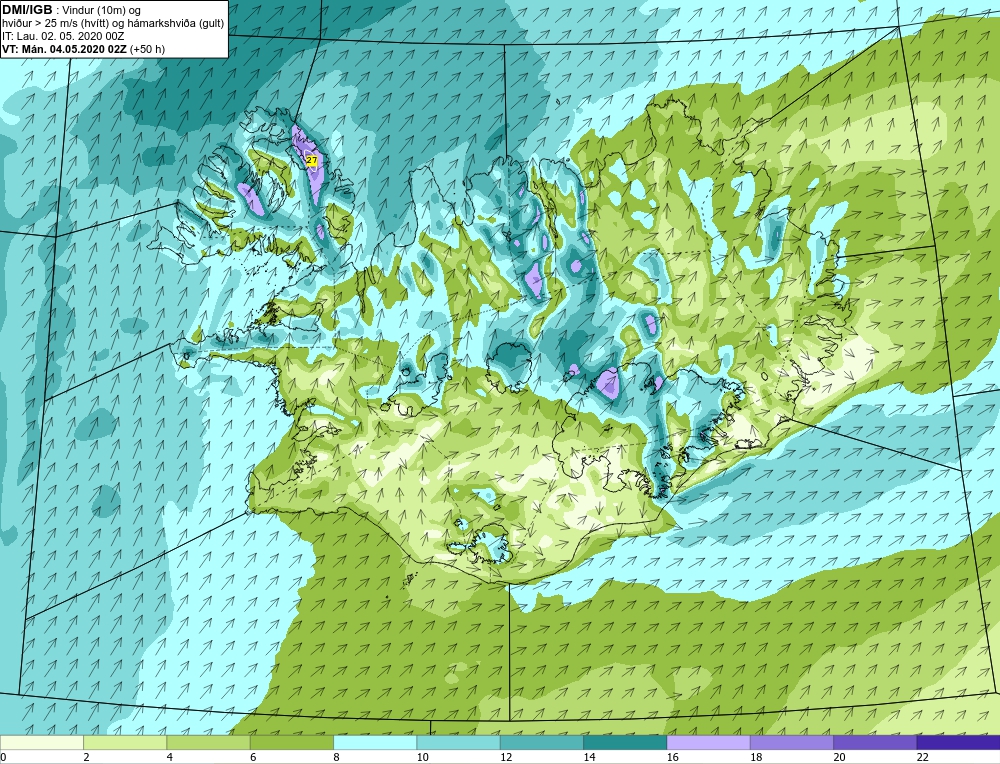Select the line 'VT: Mán. 04.05.2020 02Z (+50 h)'
Viewport: 1000px width, 764px height.
pos(84,48)
